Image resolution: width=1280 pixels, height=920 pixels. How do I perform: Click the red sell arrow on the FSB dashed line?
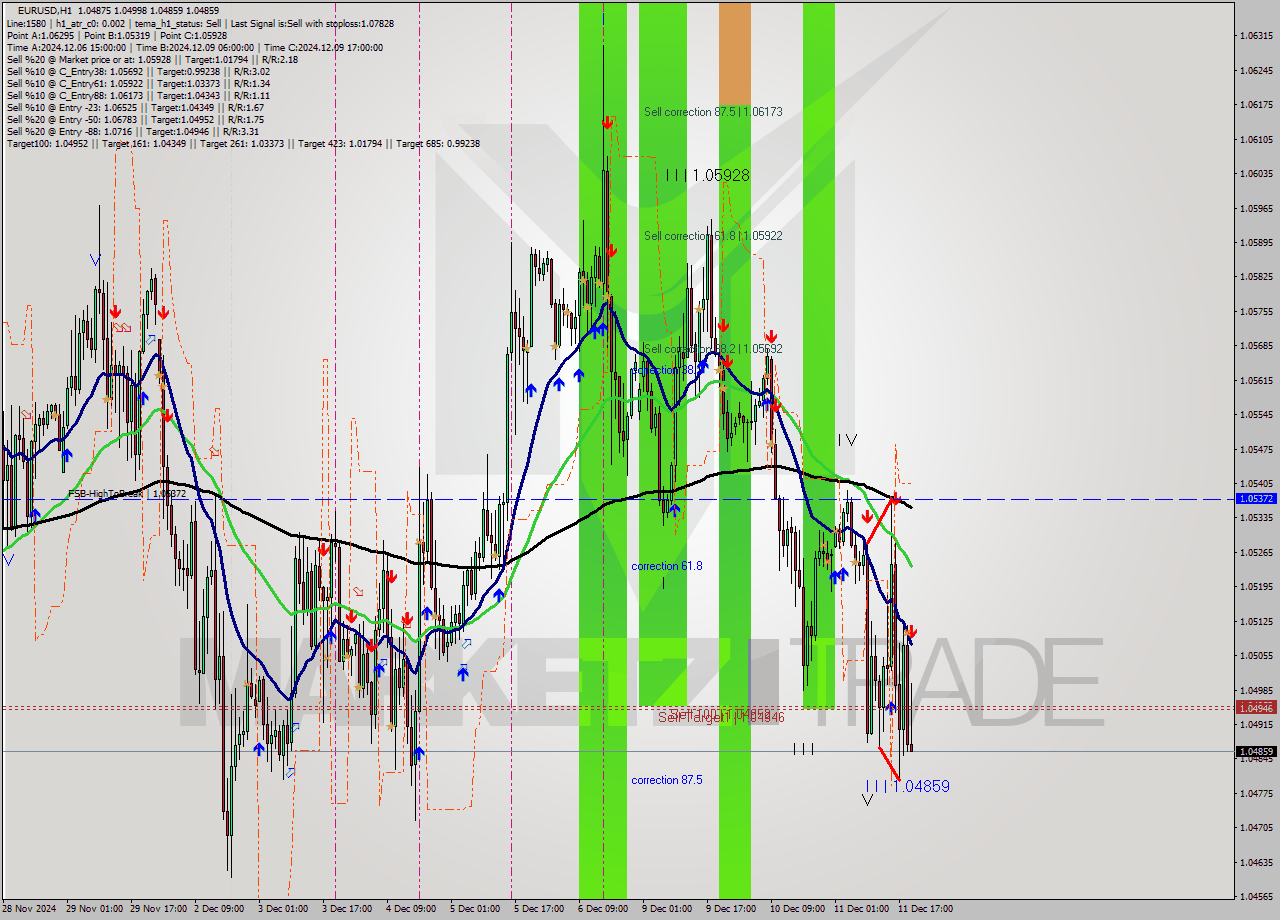pyautogui.click(x=896, y=497)
